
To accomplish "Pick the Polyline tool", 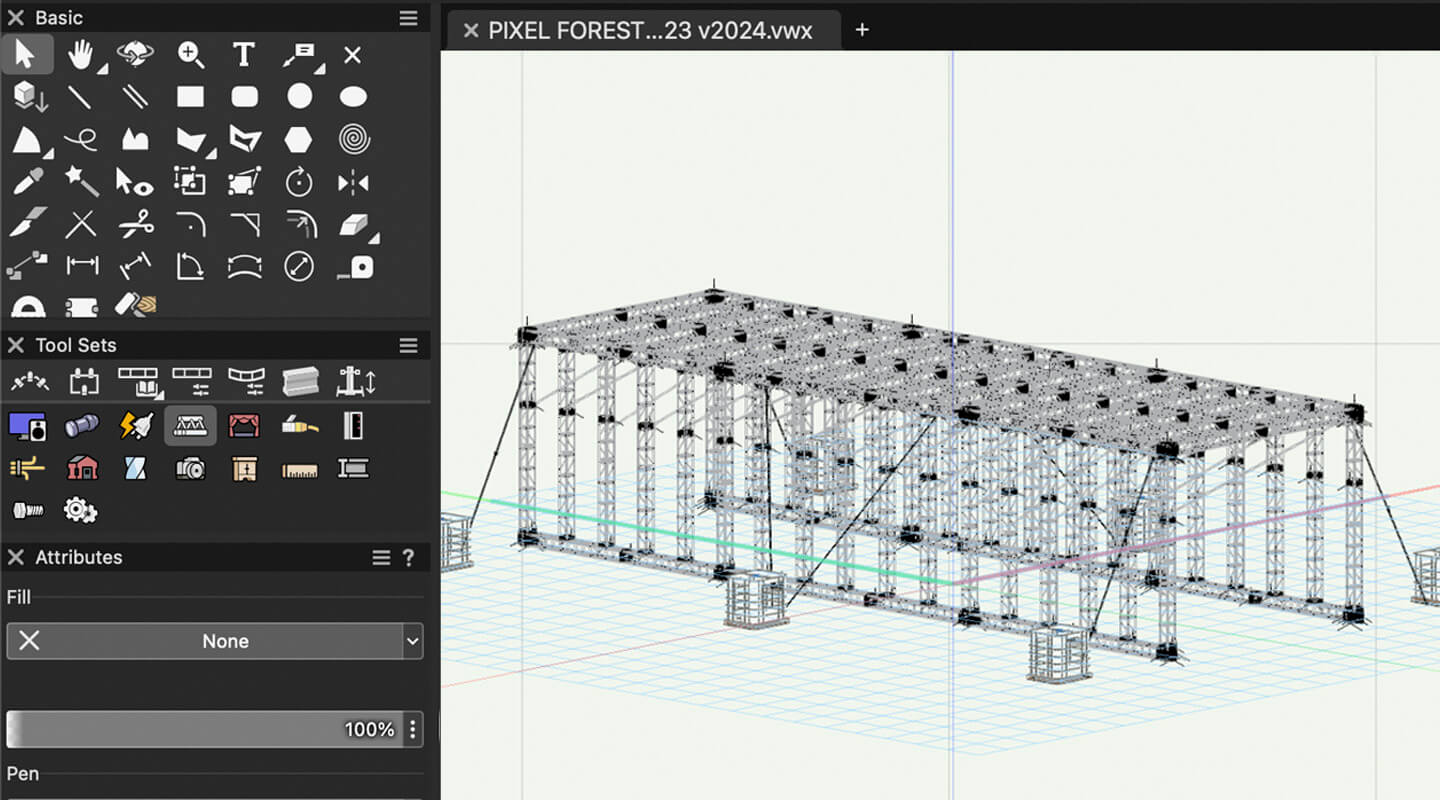I will 135,140.
